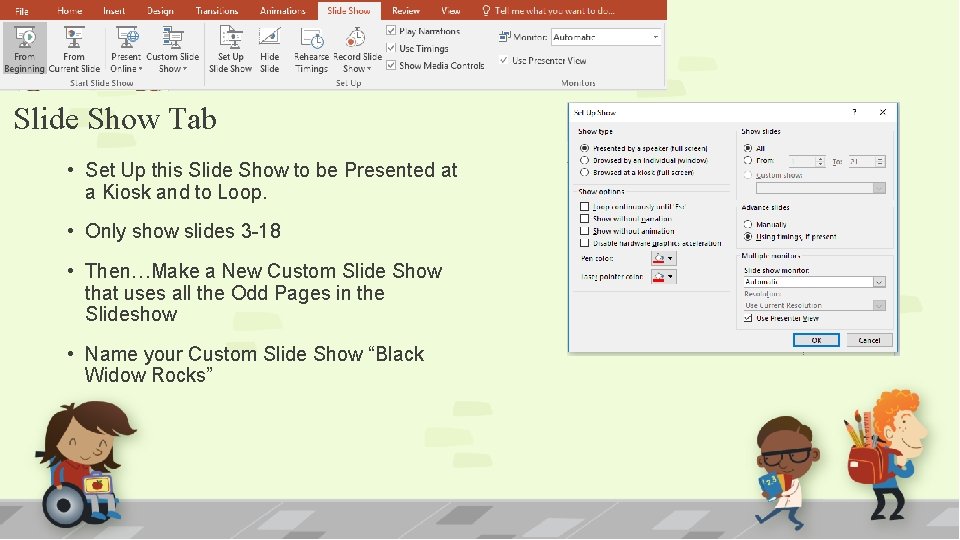The image size is (960, 540).
Task: Click the From slide number field
Action: point(802,161)
